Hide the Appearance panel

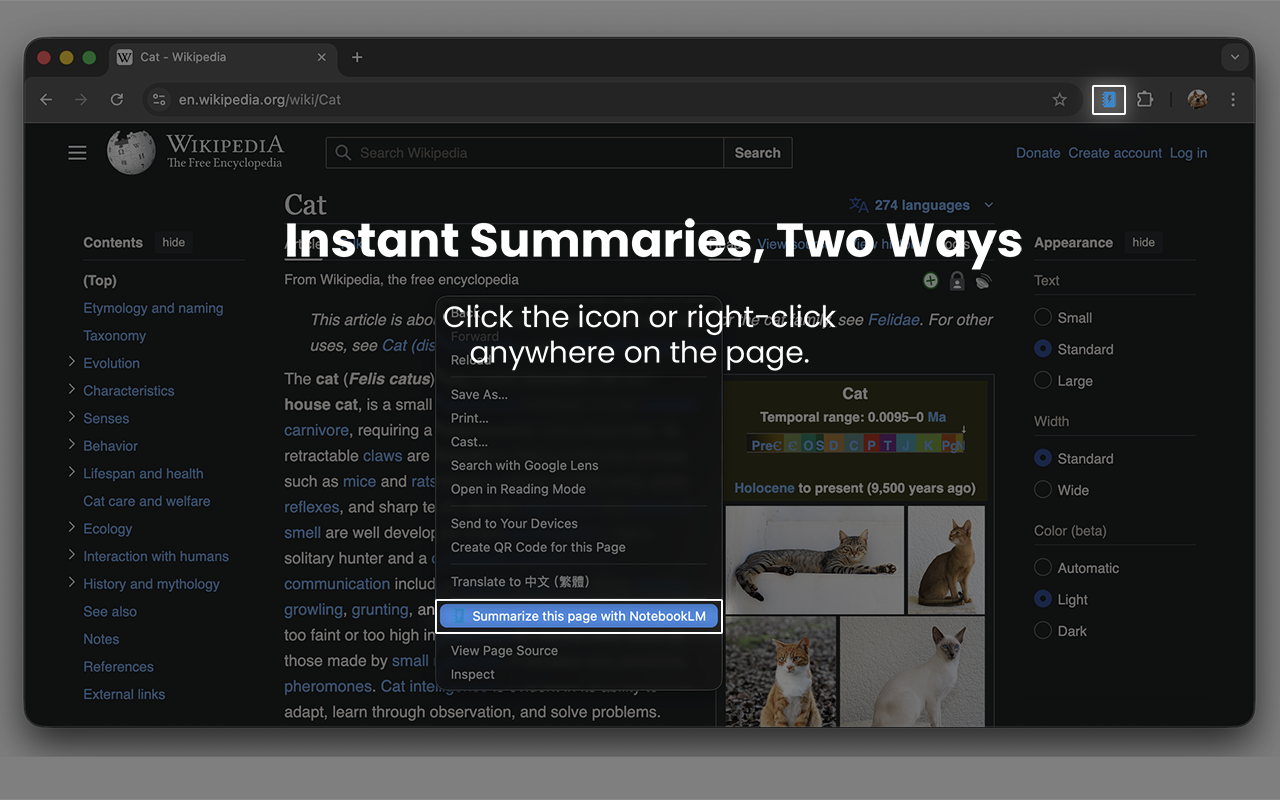[x=1144, y=242]
